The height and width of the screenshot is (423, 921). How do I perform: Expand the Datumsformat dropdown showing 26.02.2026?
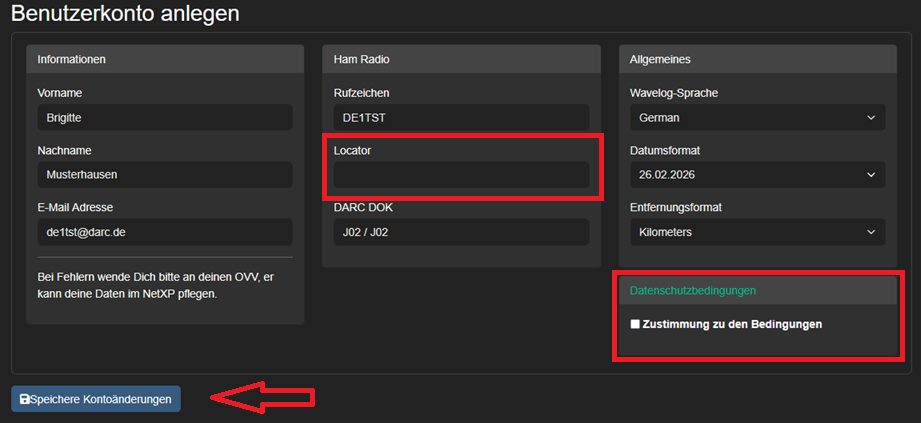757,175
